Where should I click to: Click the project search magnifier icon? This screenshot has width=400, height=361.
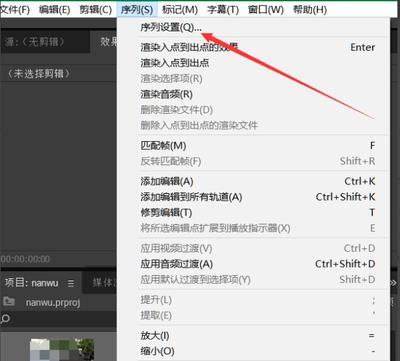pyautogui.click(x=5, y=319)
